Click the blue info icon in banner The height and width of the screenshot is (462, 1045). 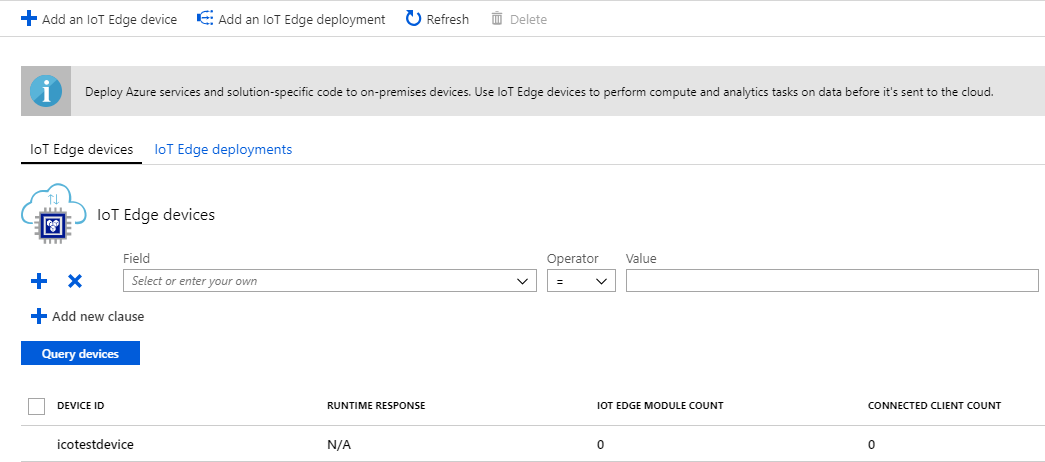(x=45, y=91)
